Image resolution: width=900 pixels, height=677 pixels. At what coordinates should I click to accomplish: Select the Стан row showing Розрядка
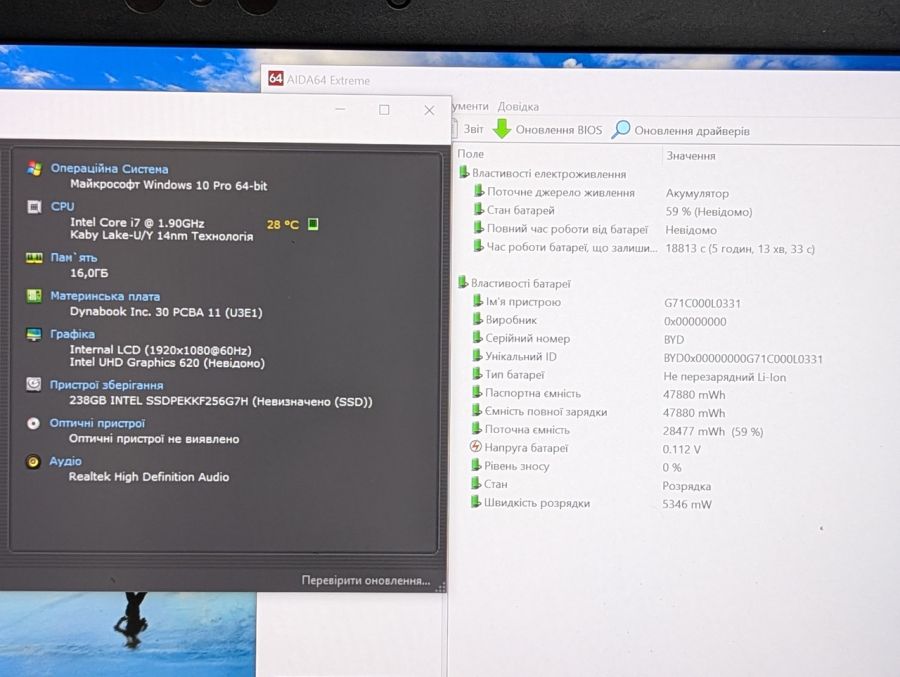(x=591, y=485)
